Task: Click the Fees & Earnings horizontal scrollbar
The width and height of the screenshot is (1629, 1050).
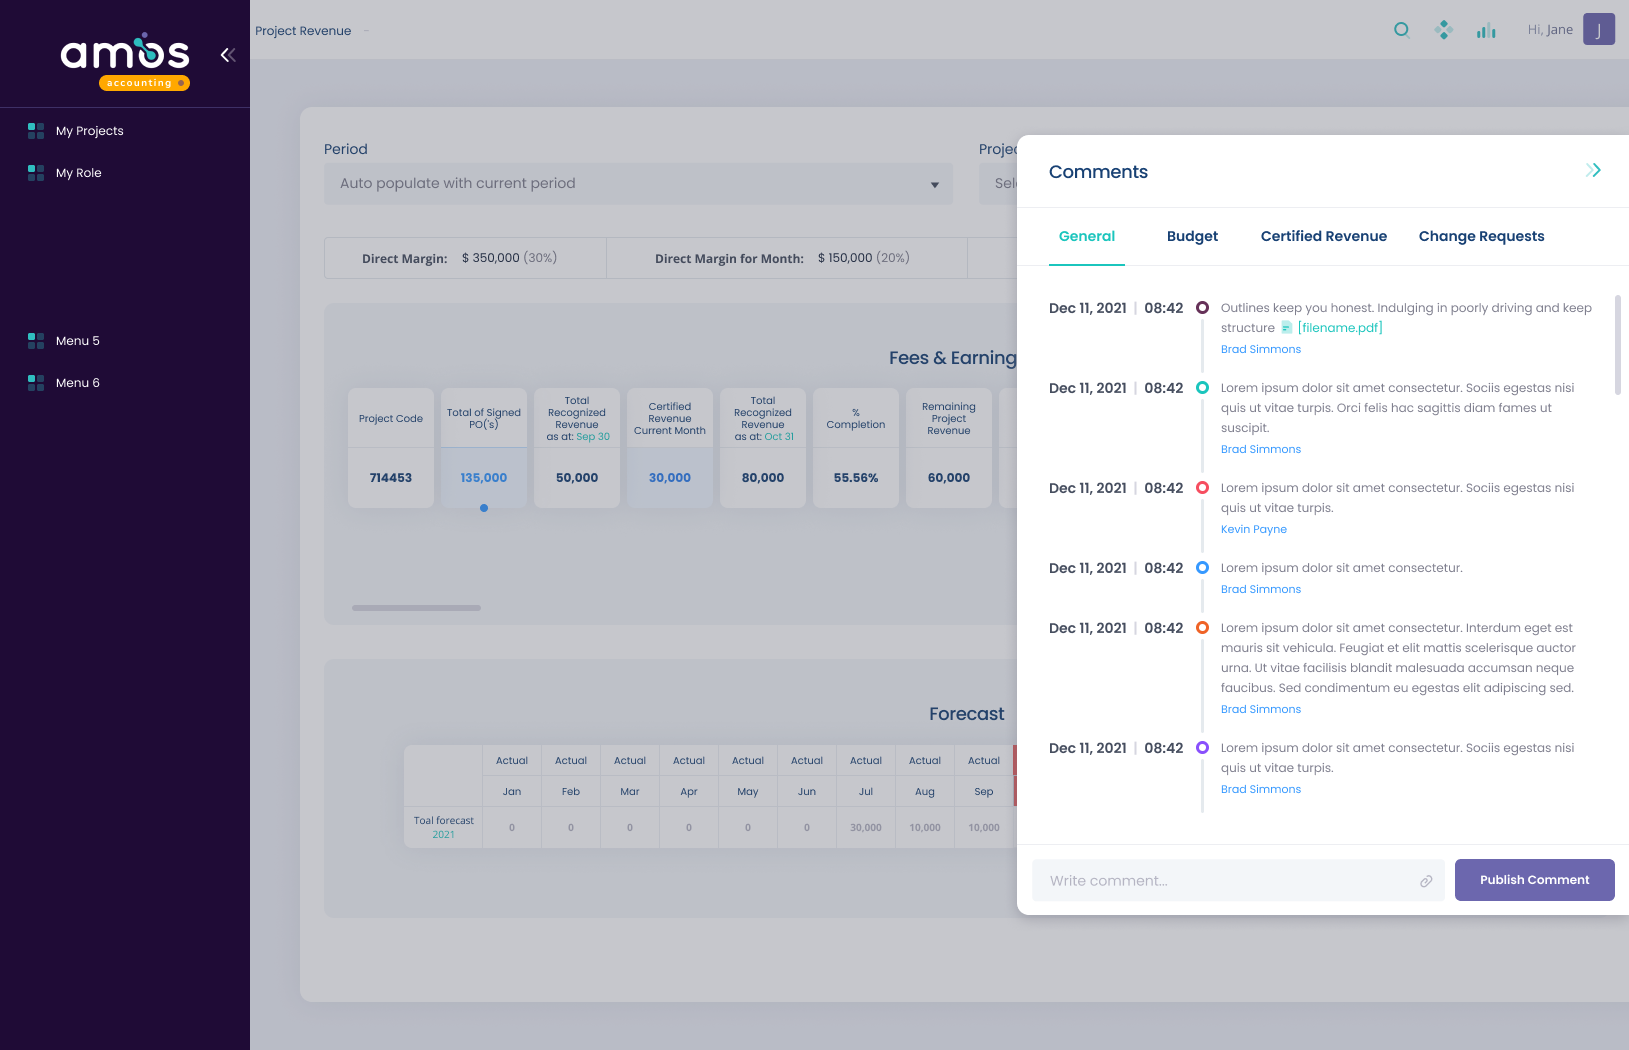Action: (416, 608)
